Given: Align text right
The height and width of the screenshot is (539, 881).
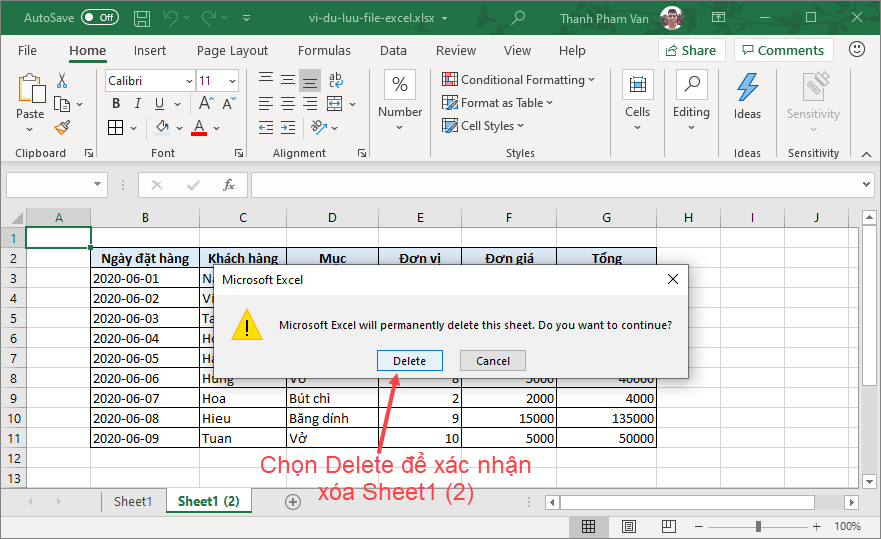Looking at the screenshot, I should (x=310, y=103).
